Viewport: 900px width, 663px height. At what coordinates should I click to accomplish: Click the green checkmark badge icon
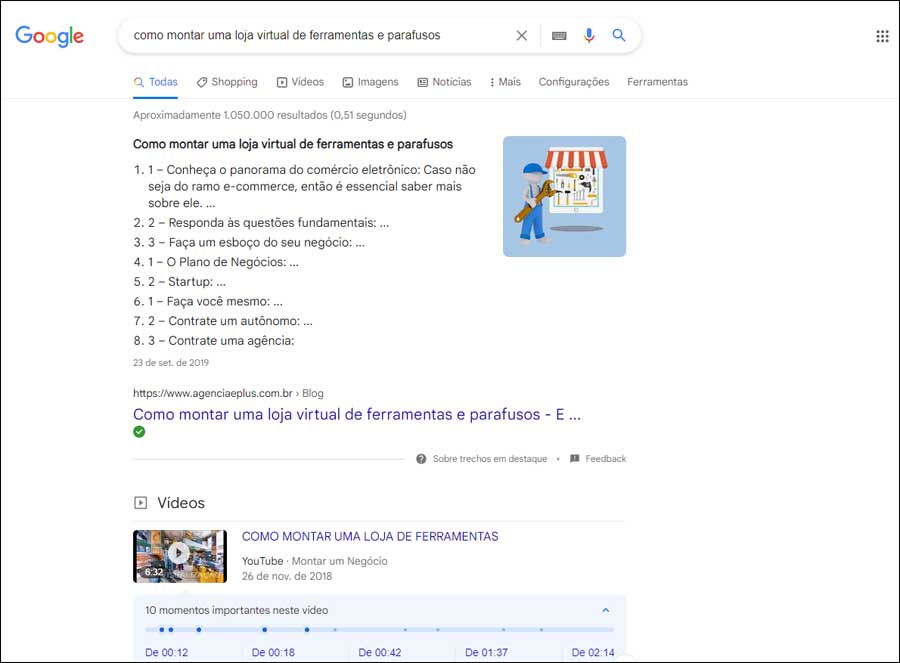(x=139, y=432)
